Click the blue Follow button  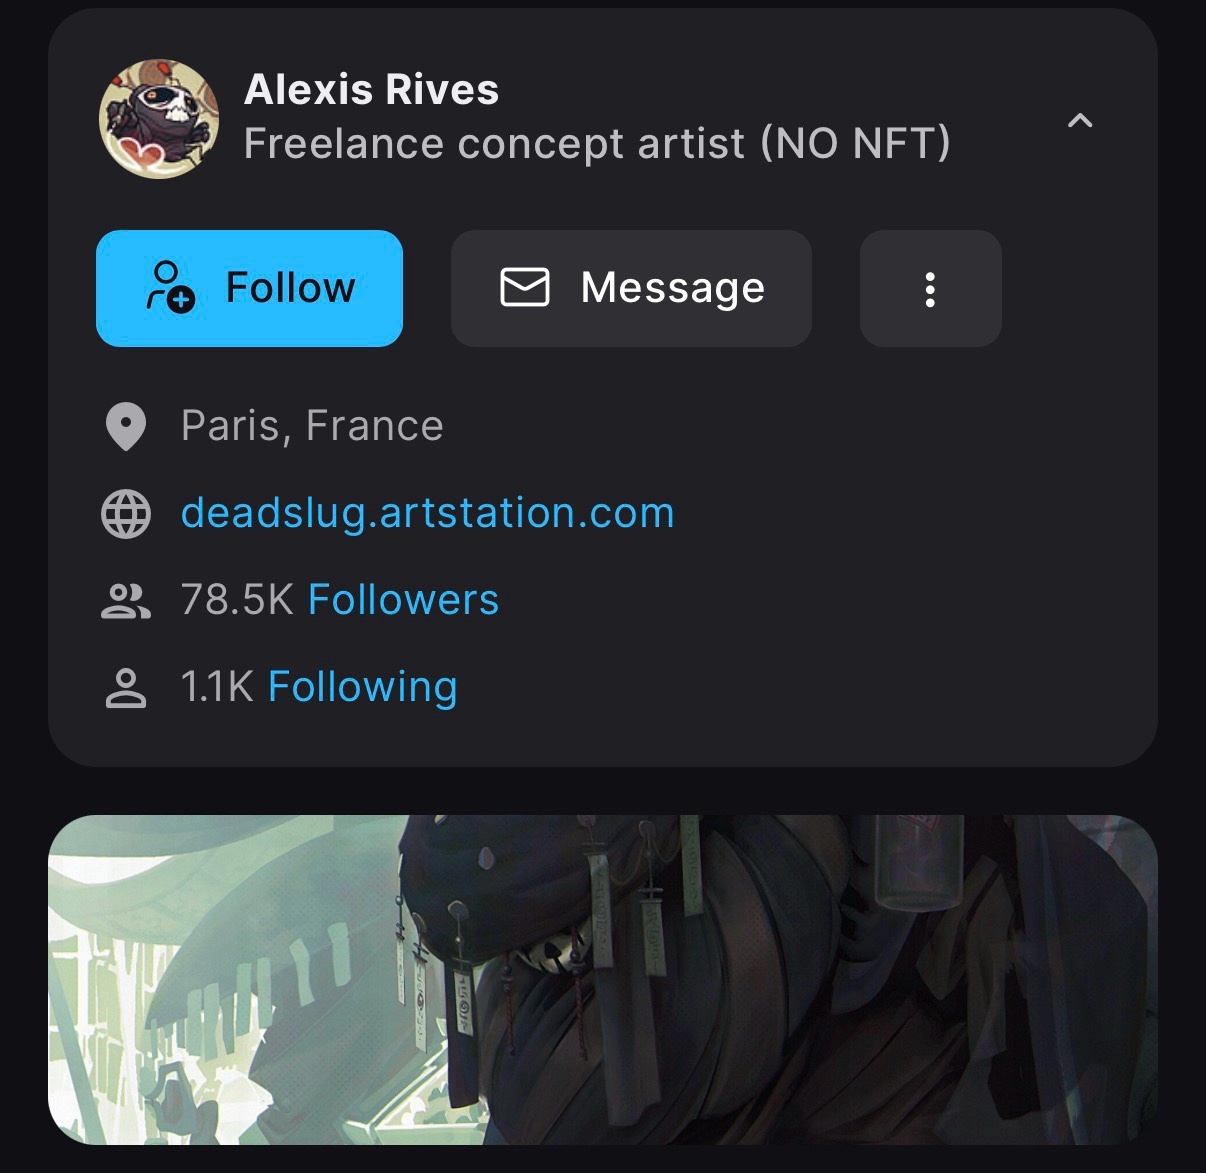point(250,288)
